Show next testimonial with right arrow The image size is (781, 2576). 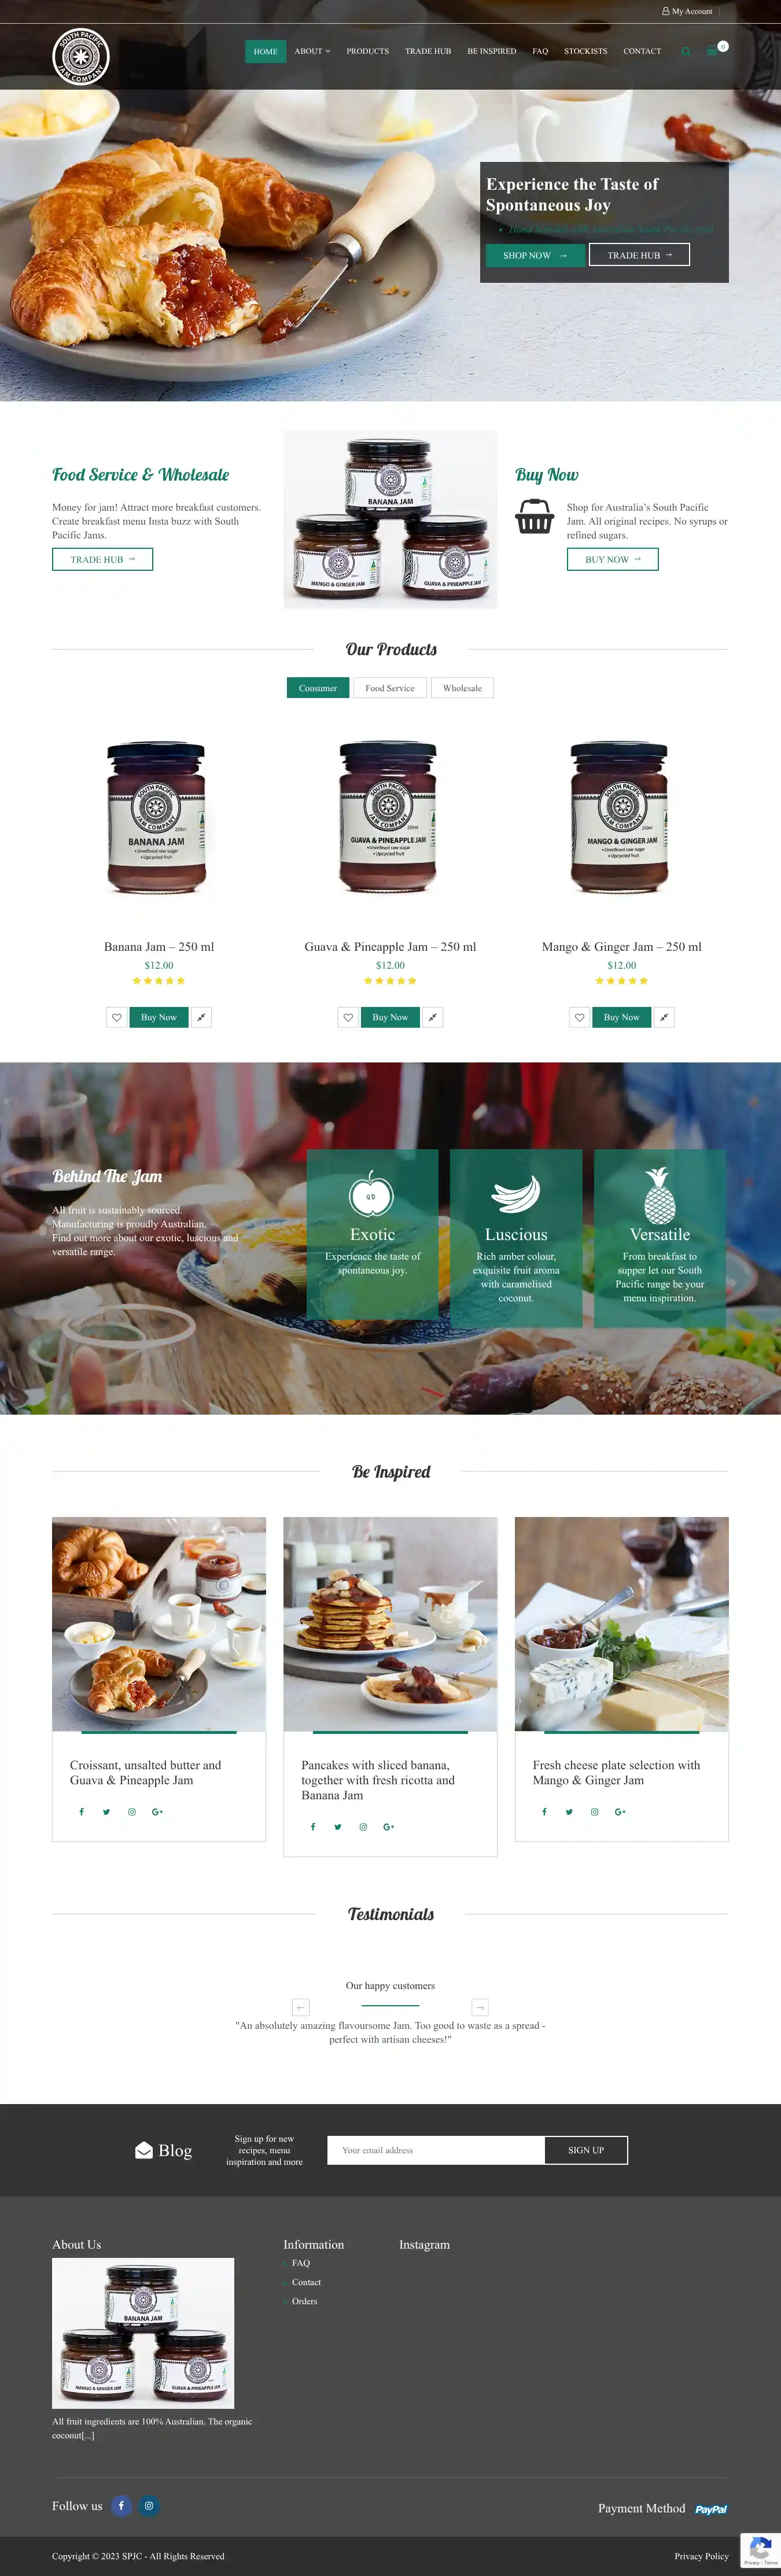click(x=480, y=2007)
